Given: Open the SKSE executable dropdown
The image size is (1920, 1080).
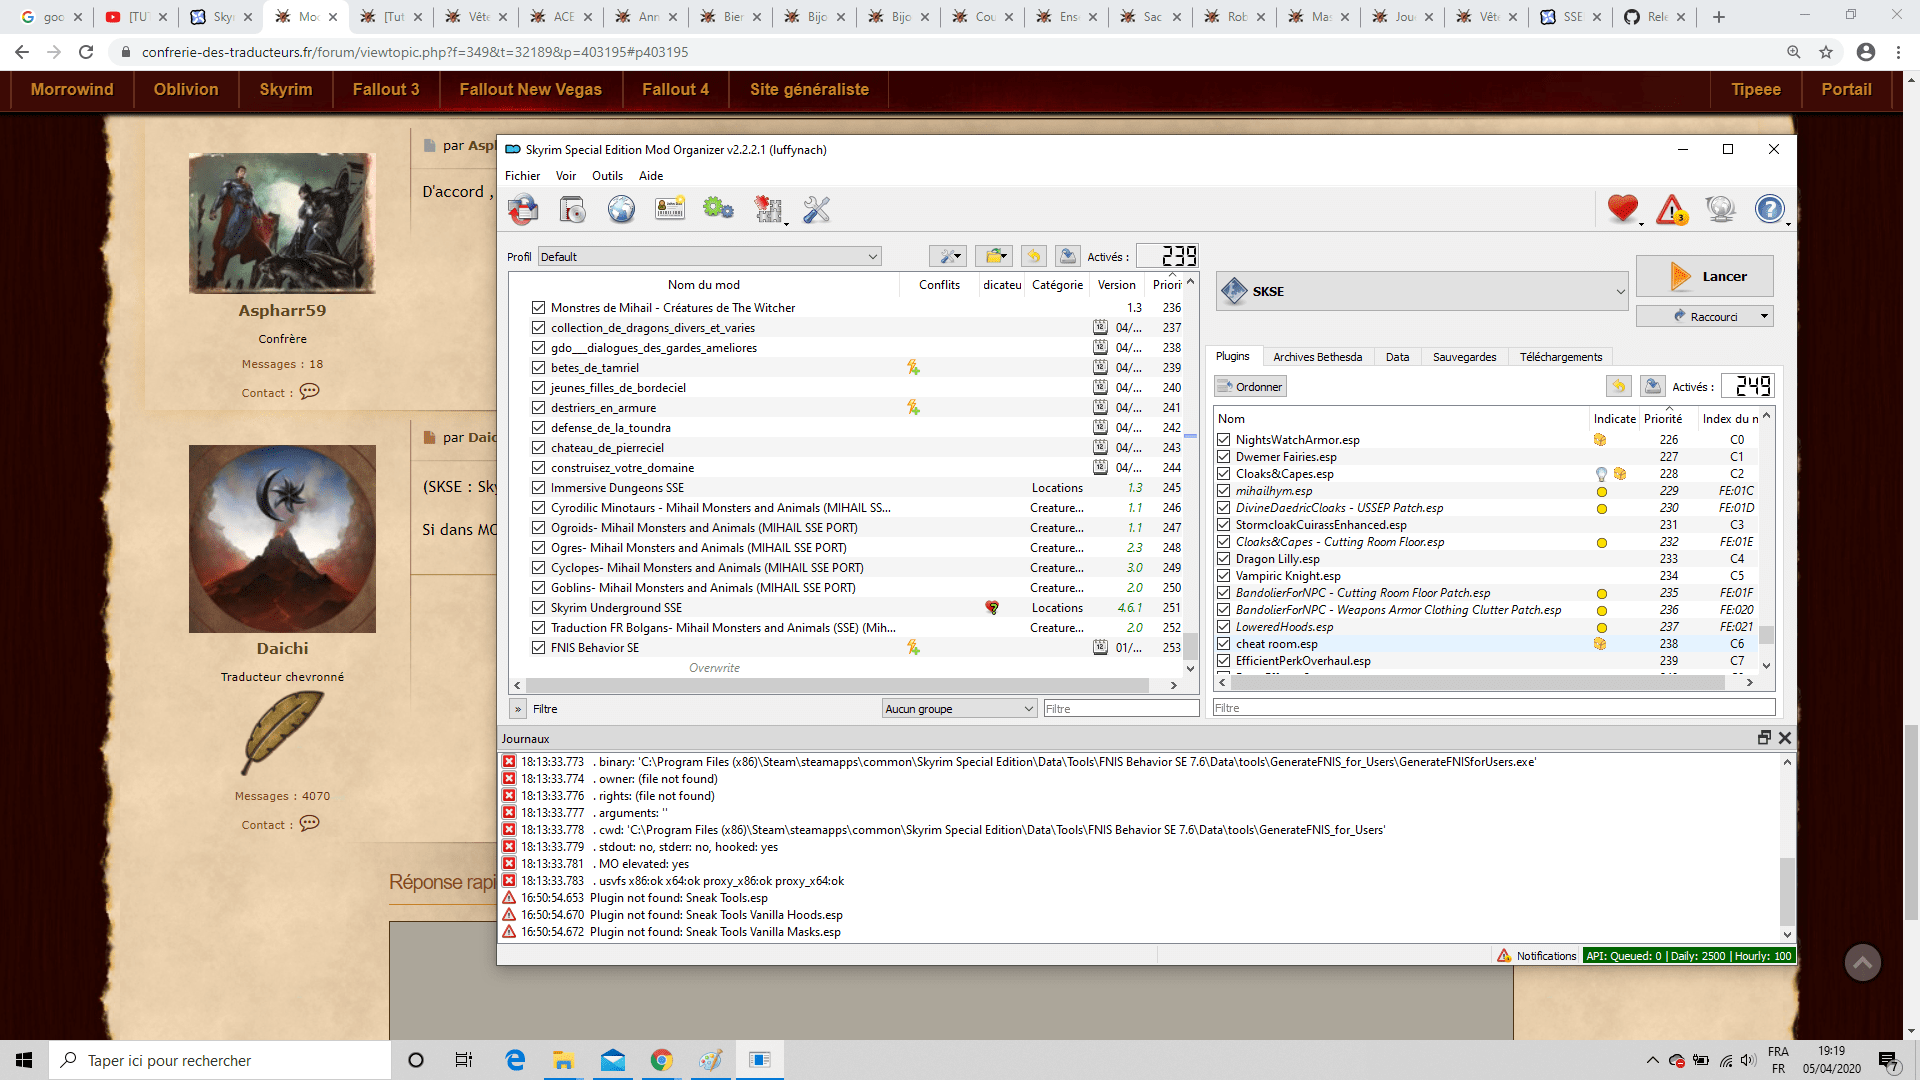Looking at the screenshot, I should [1422, 291].
